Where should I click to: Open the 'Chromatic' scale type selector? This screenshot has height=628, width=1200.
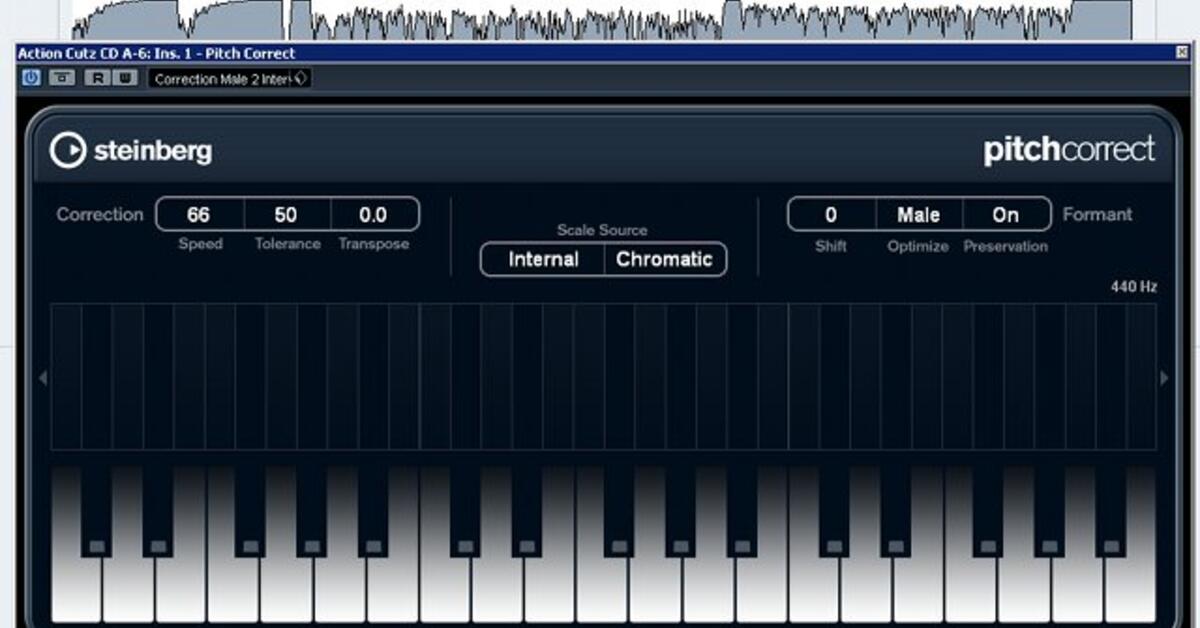coord(664,259)
